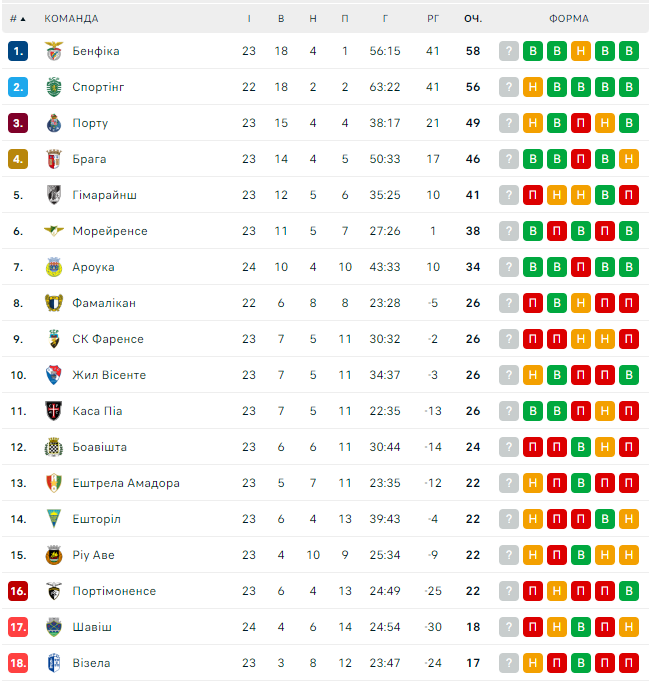Sort standings by ОЧ. points column
Screen dimensions: 655x683
[473, 18]
